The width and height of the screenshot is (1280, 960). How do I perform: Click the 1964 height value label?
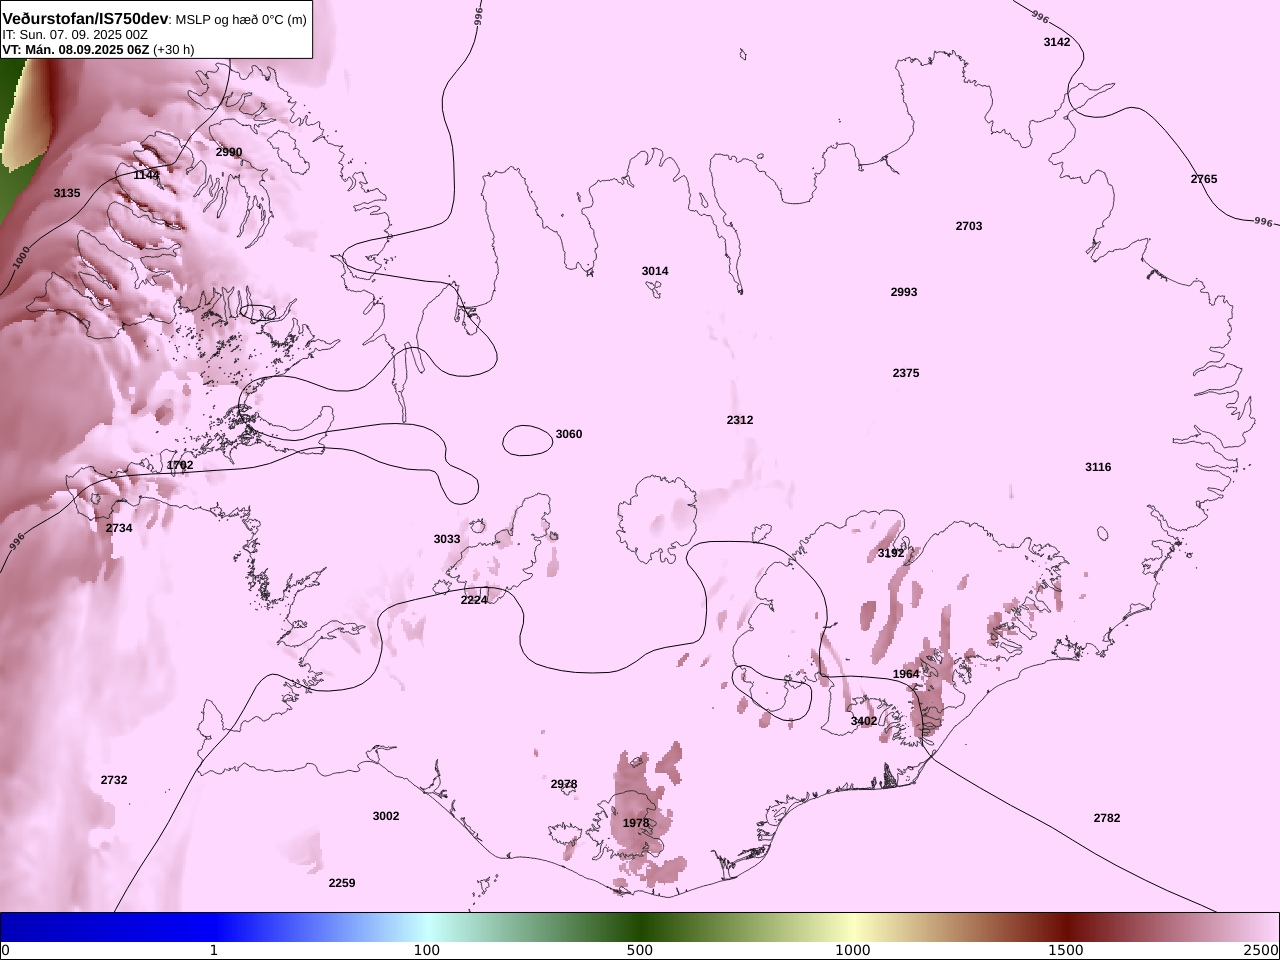pos(906,674)
